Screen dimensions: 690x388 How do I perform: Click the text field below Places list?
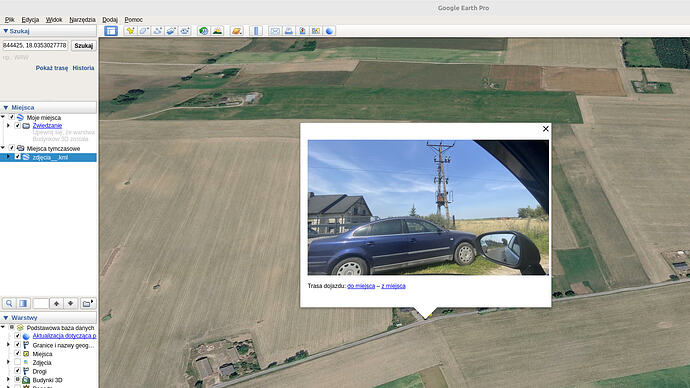pos(41,304)
